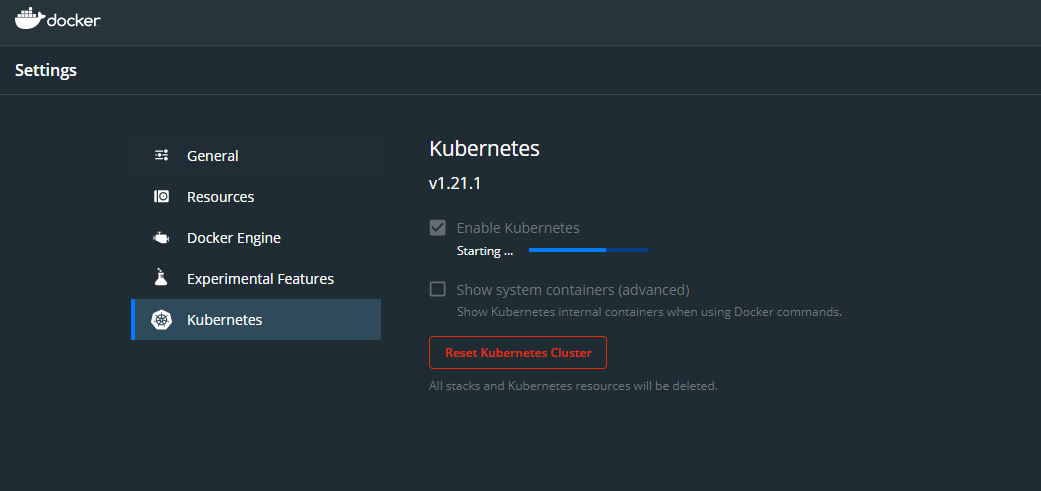1041x491 pixels.
Task: Click the General sliders icon
Action: [161, 155]
